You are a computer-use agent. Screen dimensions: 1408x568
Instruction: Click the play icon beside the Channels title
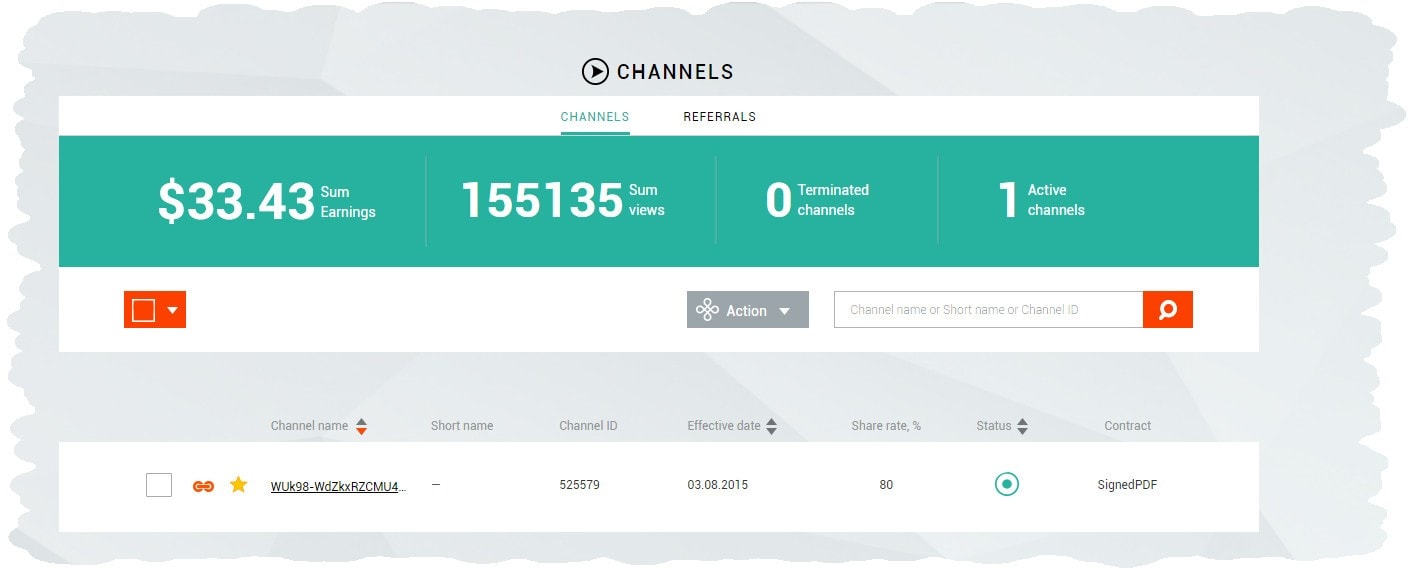[x=595, y=72]
